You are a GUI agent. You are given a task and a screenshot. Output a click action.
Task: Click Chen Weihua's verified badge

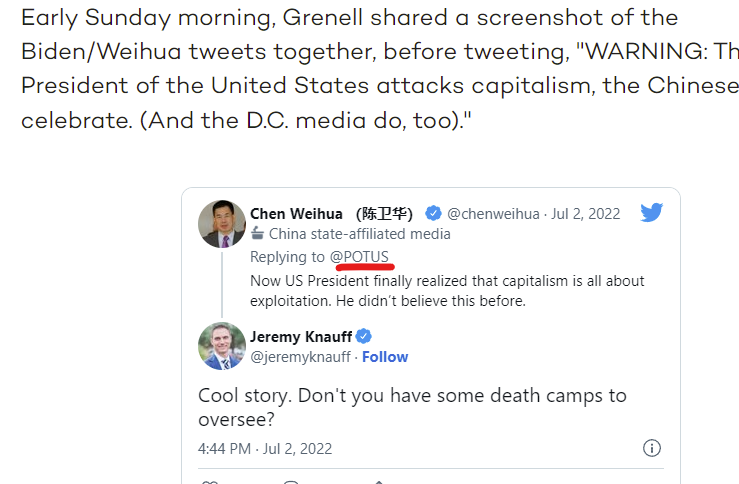(x=433, y=213)
